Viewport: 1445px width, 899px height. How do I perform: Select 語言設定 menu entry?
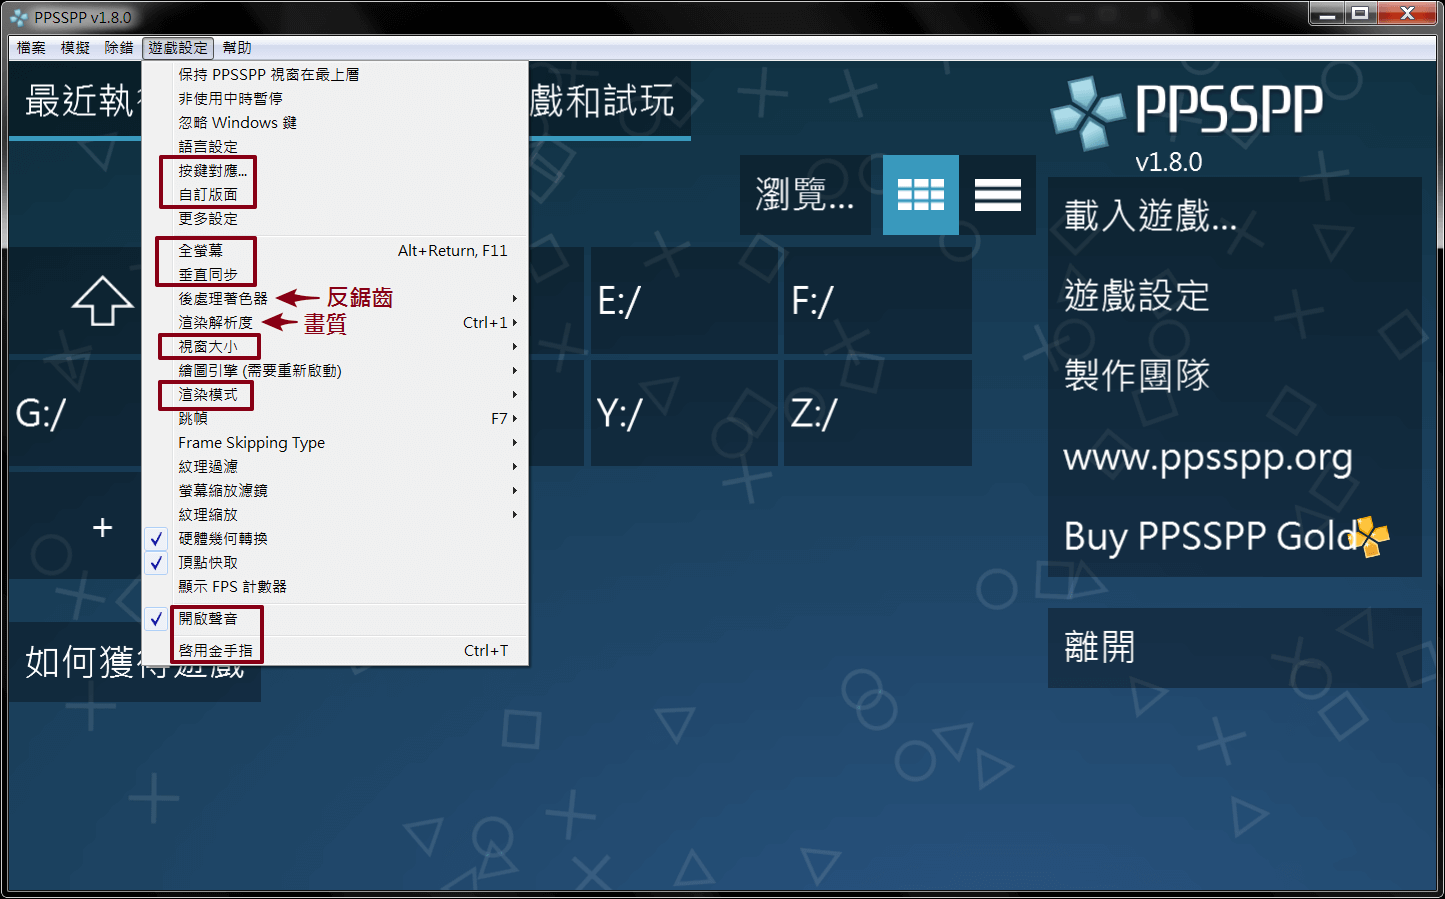[334, 147]
